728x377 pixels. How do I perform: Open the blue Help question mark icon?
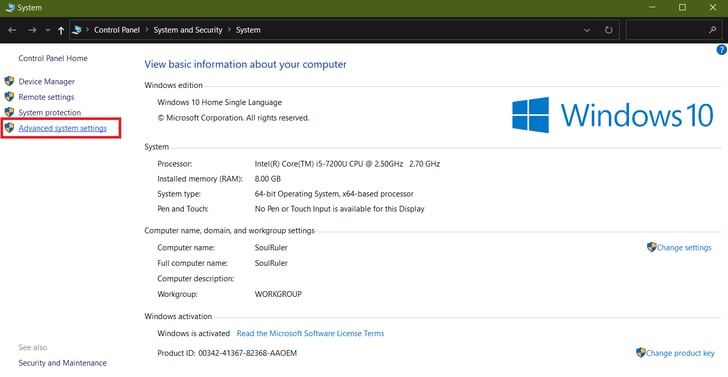(x=722, y=50)
